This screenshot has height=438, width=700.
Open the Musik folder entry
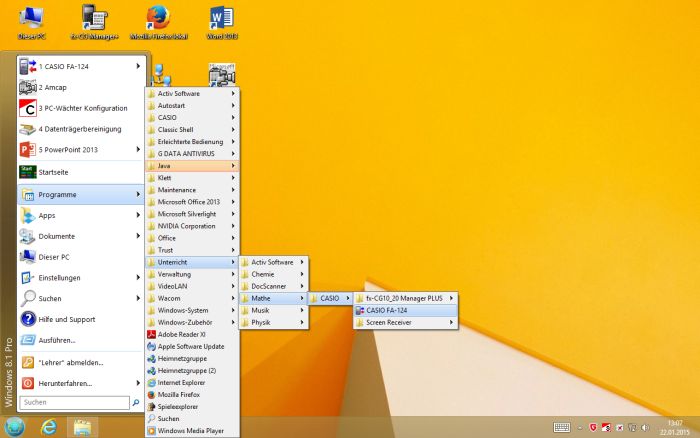click(x=274, y=310)
